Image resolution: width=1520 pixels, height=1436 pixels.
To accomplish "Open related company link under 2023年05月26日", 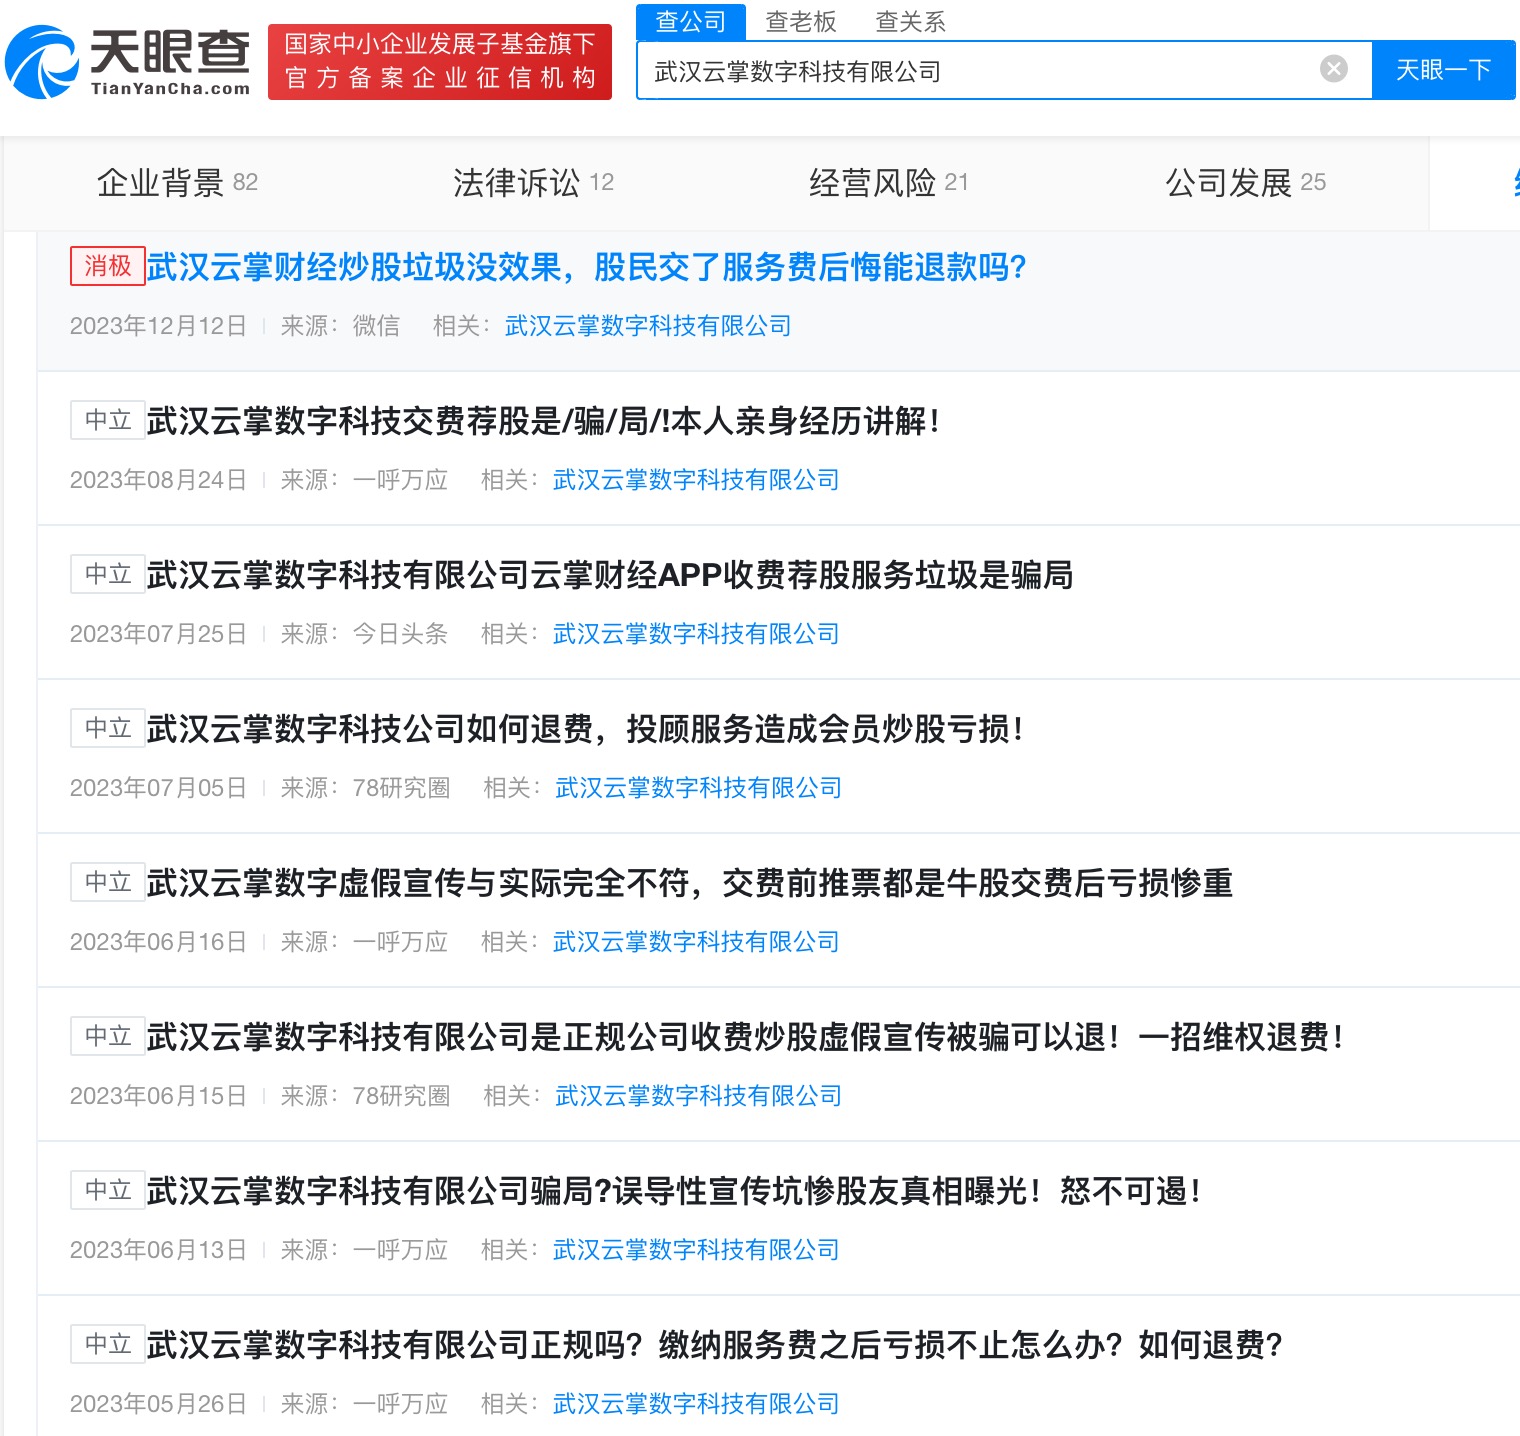I will (x=696, y=1404).
